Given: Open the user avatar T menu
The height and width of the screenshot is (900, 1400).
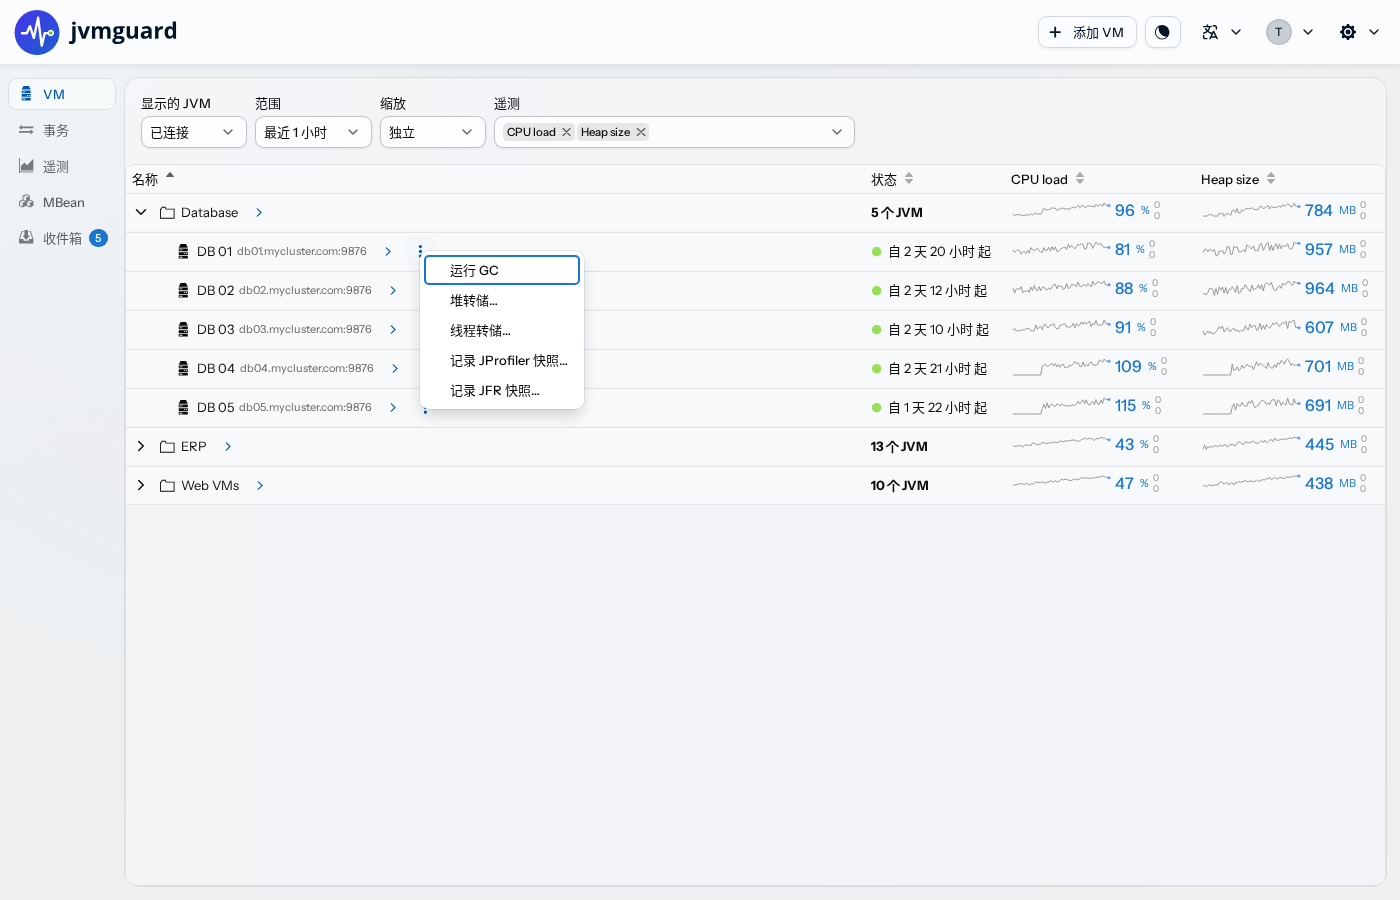Looking at the screenshot, I should (x=1290, y=32).
